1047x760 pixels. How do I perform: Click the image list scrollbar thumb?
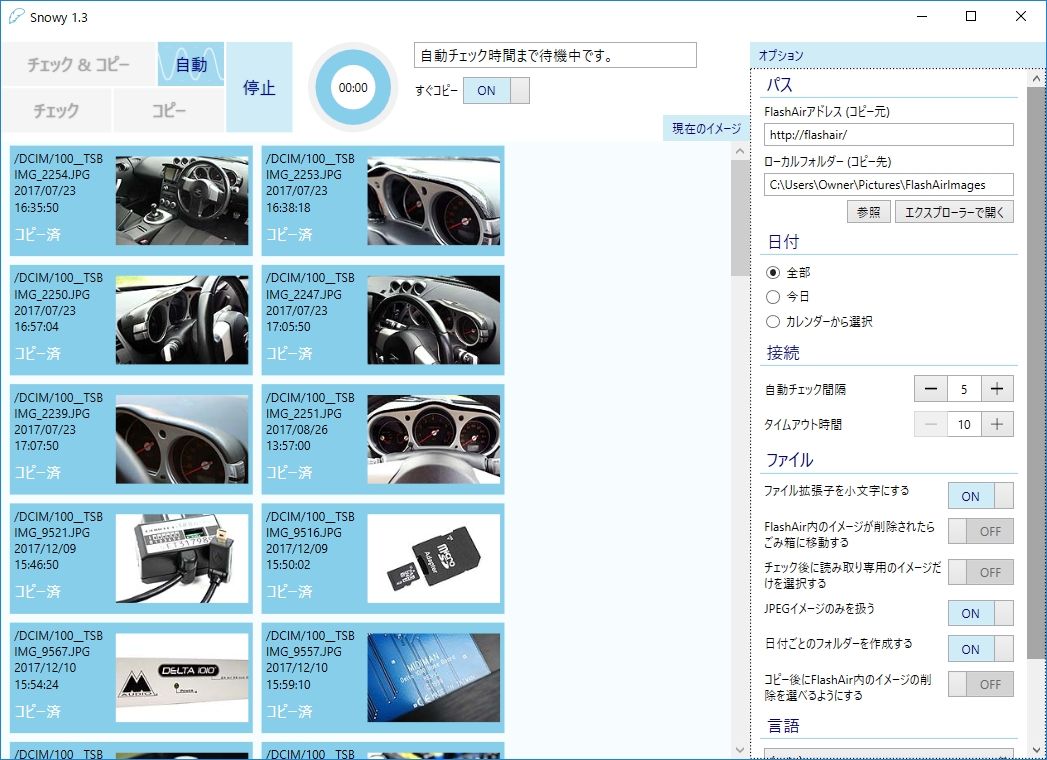tap(739, 218)
